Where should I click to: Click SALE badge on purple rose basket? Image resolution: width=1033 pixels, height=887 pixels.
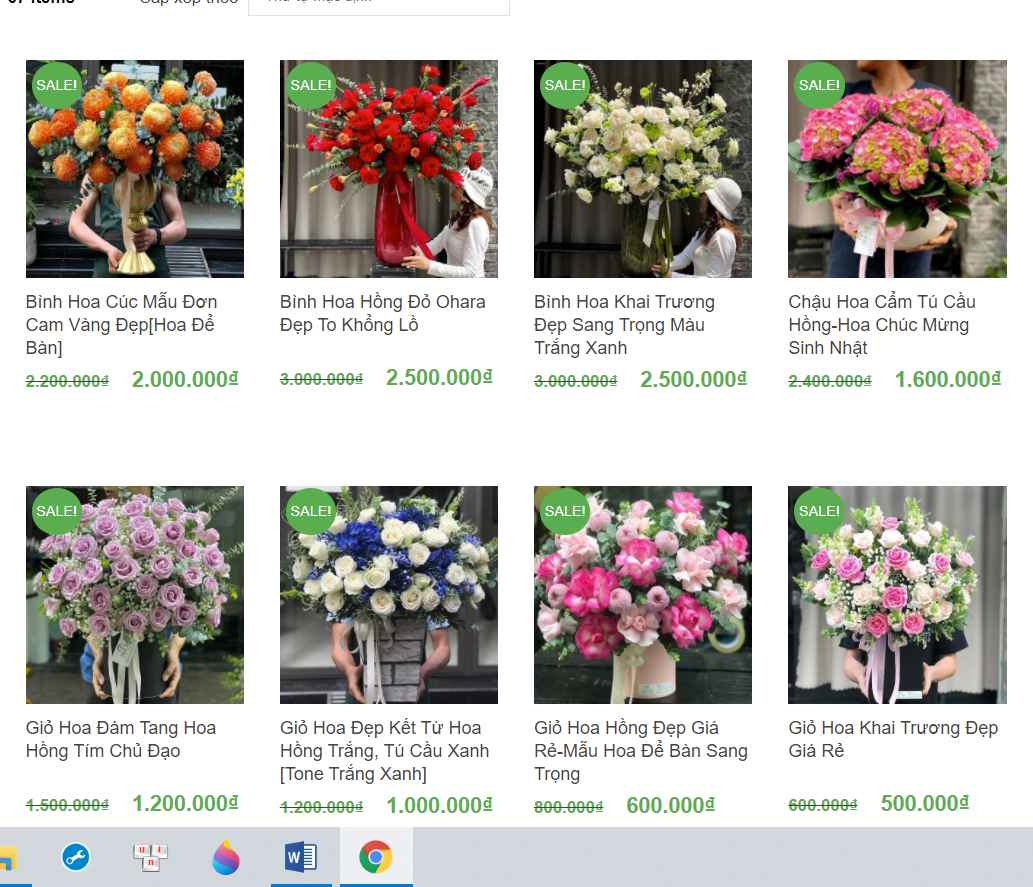tap(56, 511)
